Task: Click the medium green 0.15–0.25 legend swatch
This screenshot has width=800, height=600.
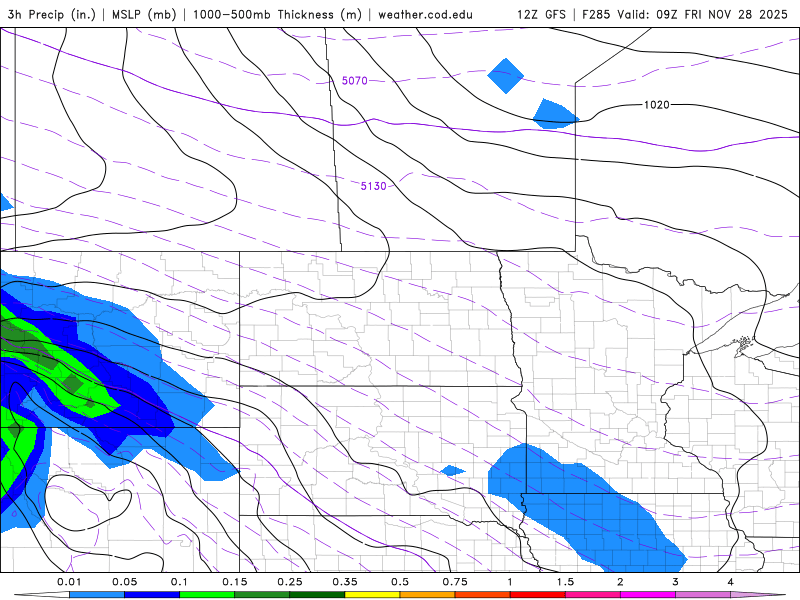Action: (262, 595)
